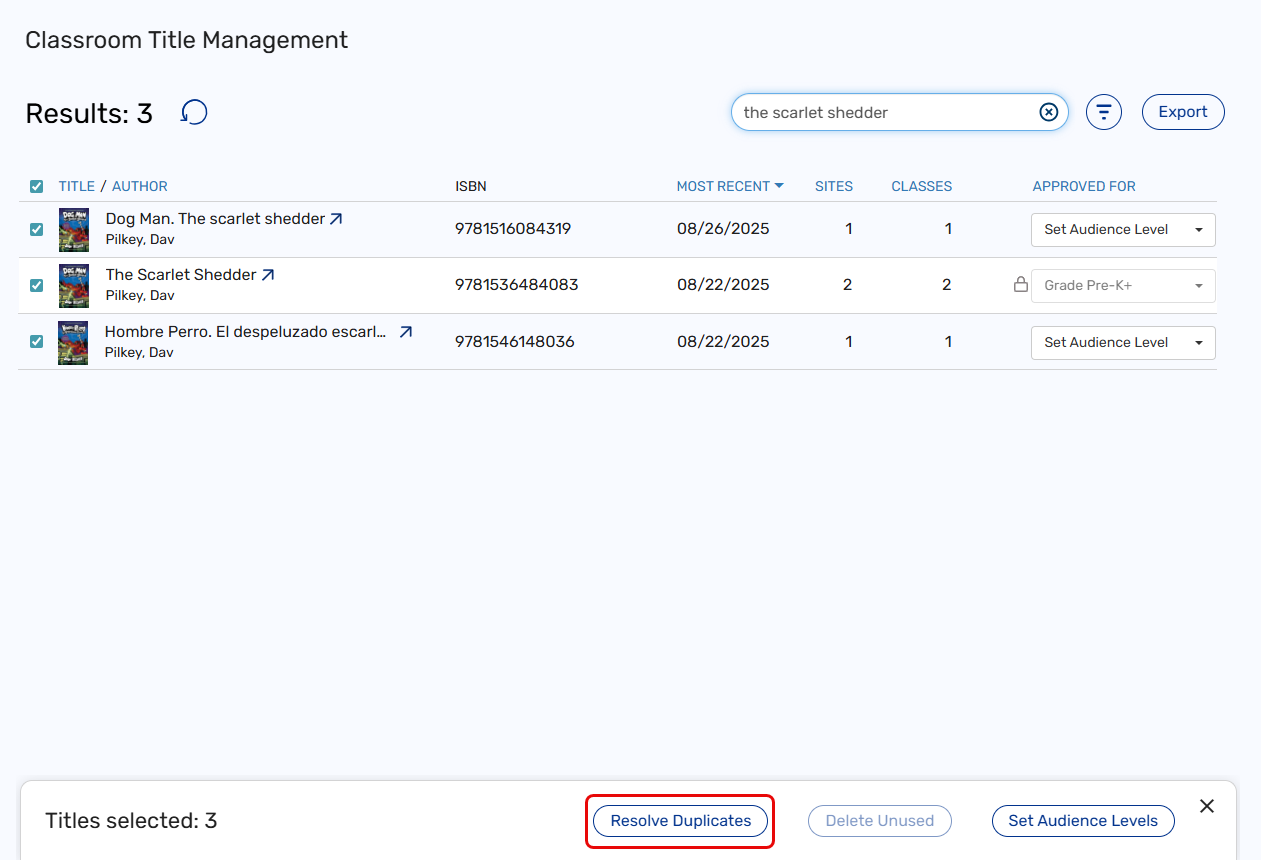This screenshot has width=1261, height=860.
Task: Toggle the select all titles checkbox
Action: click(37, 187)
